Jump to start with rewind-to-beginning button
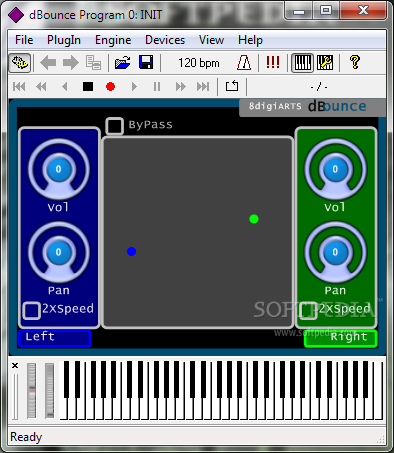Image resolution: width=394 pixels, height=453 pixels. point(19,87)
